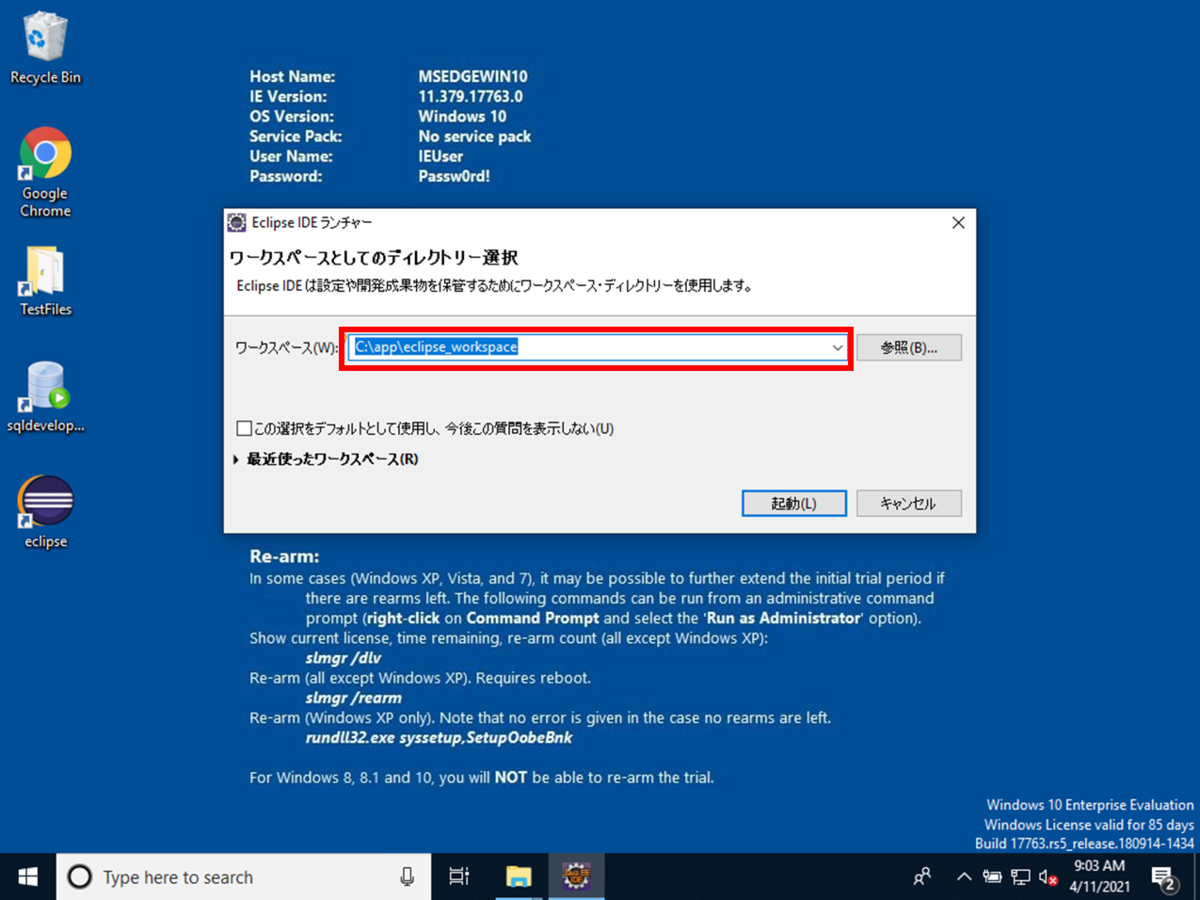Click the 起動(L) launch button
This screenshot has width=1200, height=900.
tap(794, 503)
